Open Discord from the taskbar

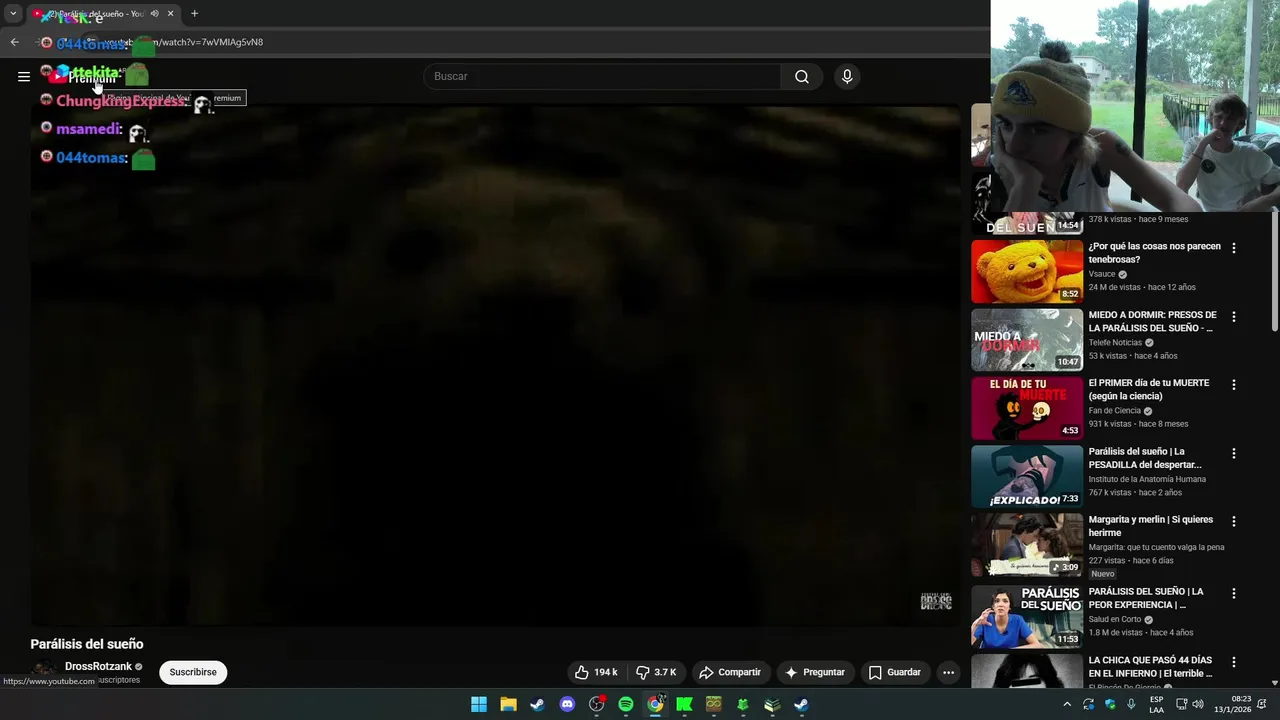[567, 704]
